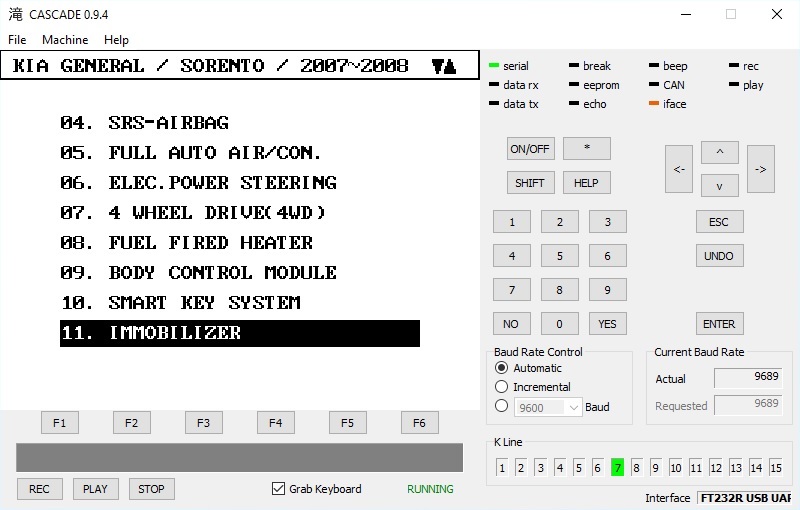Click the REC recording button
This screenshot has height=510, width=800.
point(39,489)
